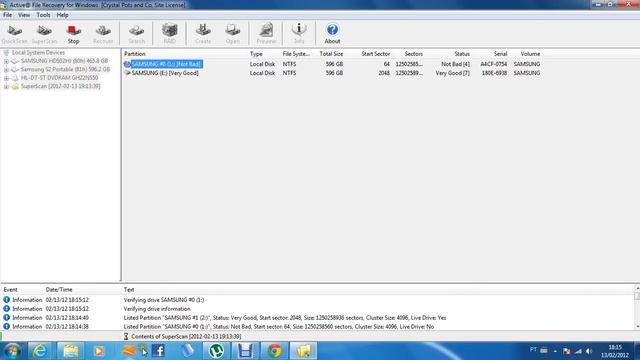Launch Internet Explorer from the taskbar

point(40,351)
